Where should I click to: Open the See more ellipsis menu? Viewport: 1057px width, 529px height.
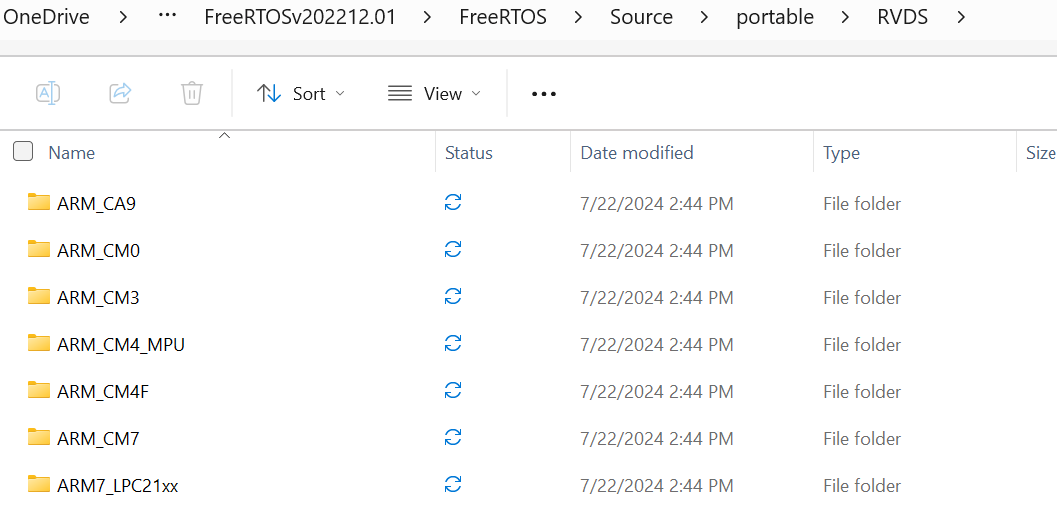point(543,93)
